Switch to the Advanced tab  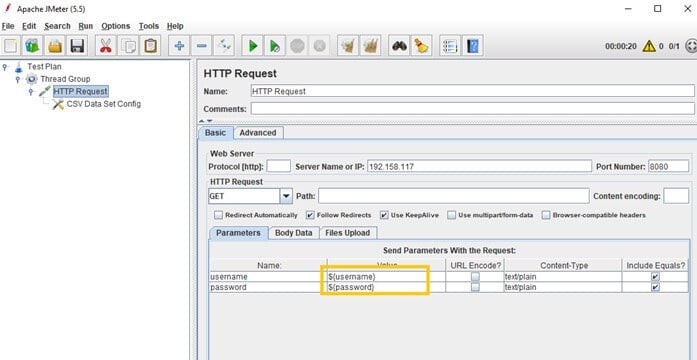pos(258,132)
